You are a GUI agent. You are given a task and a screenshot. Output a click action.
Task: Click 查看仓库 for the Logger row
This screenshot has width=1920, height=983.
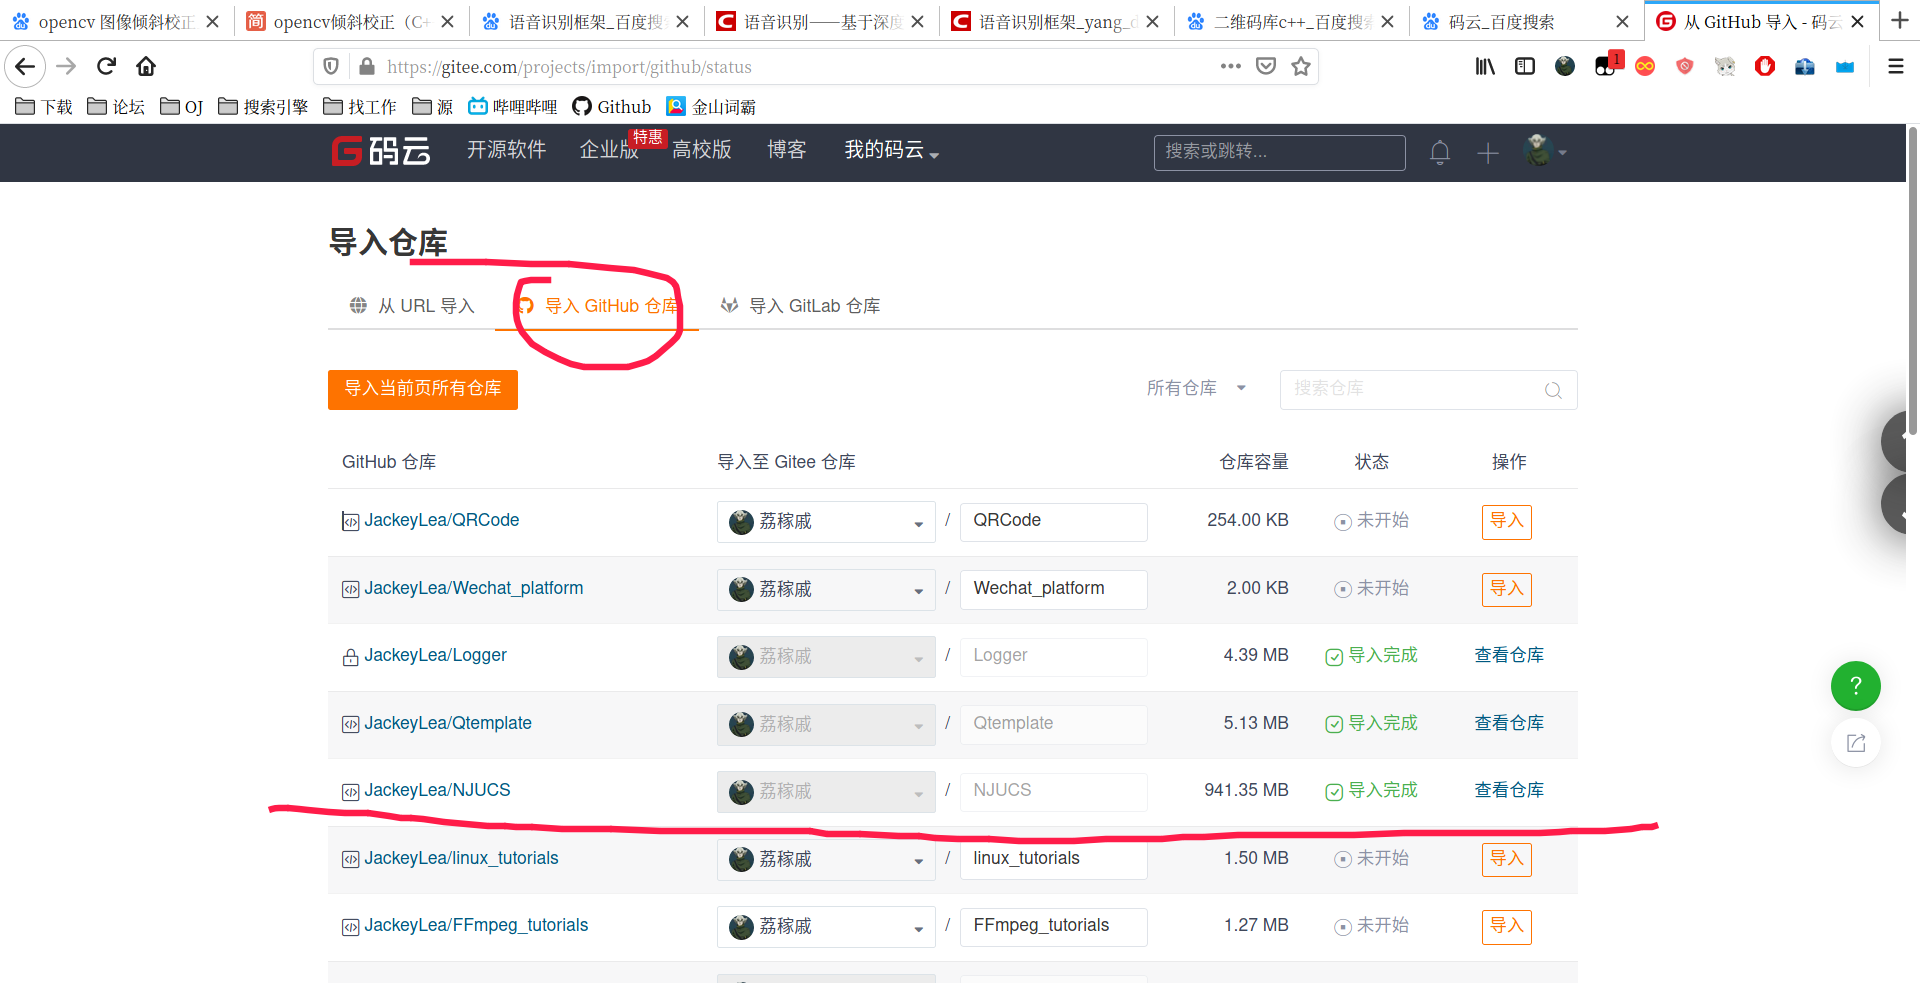click(x=1509, y=655)
